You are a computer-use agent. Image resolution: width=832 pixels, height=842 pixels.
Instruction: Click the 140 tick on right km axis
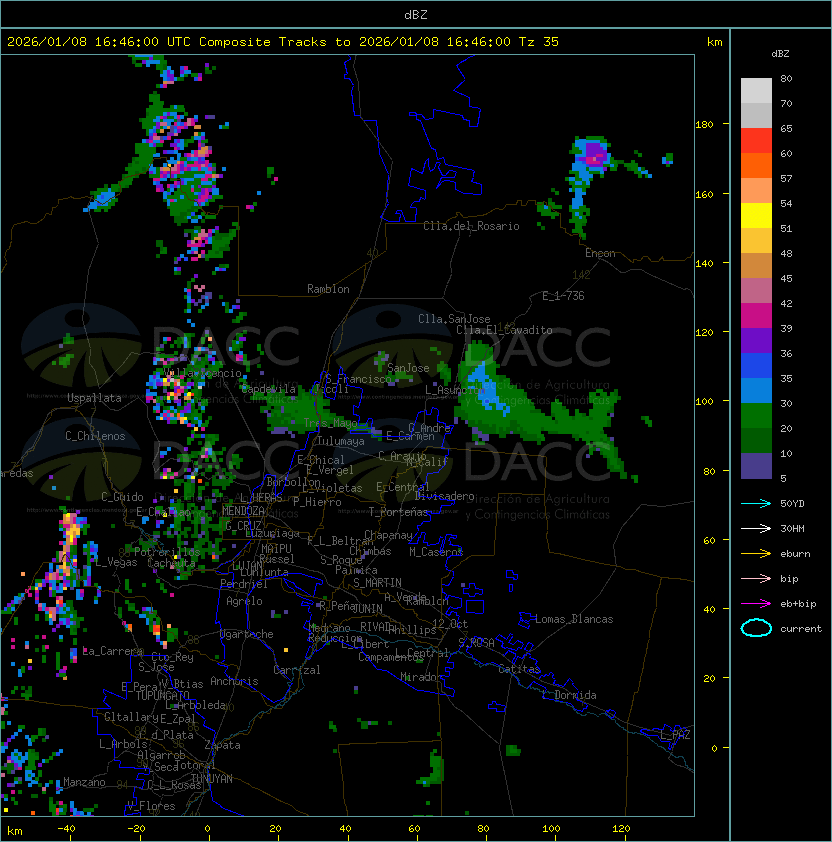point(704,263)
